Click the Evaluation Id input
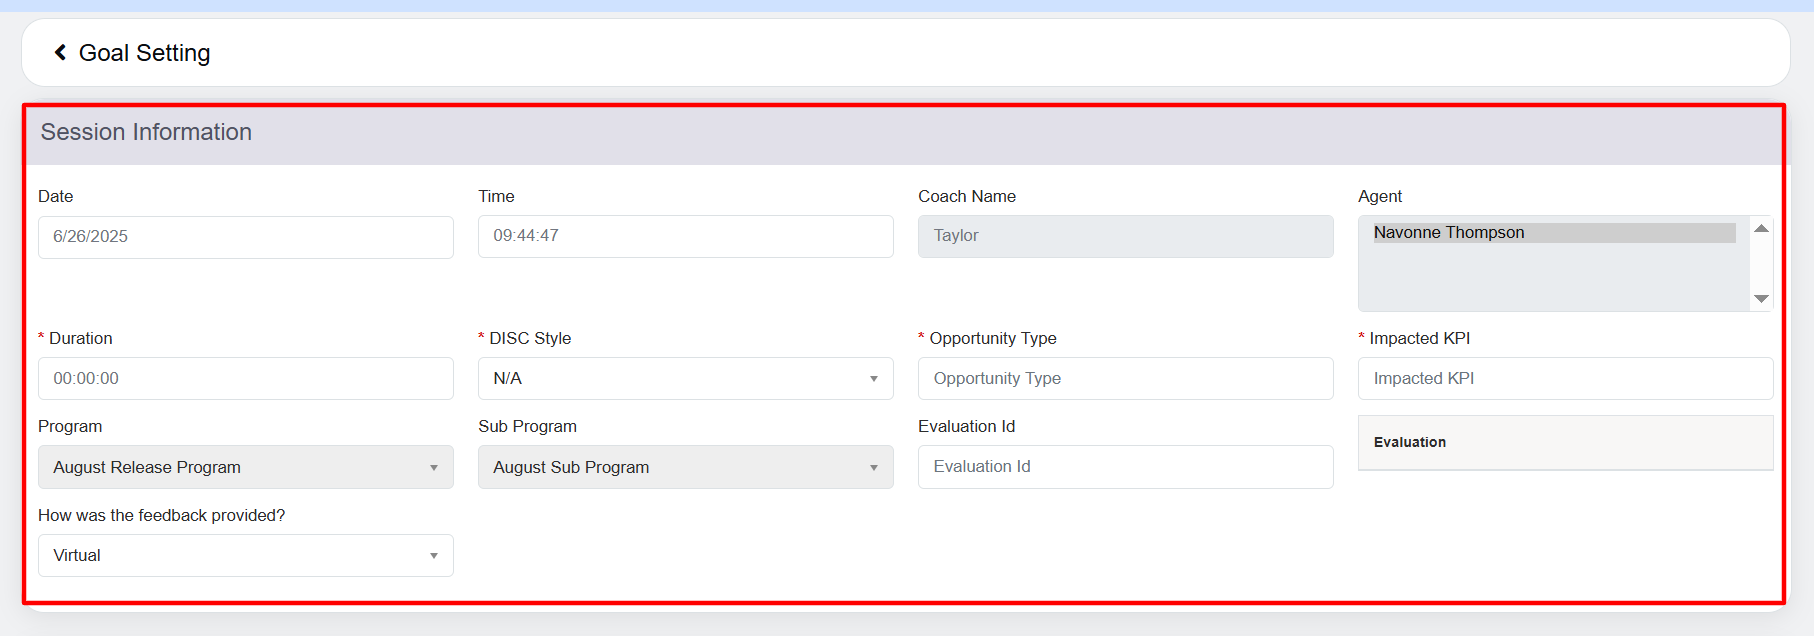 1125,467
